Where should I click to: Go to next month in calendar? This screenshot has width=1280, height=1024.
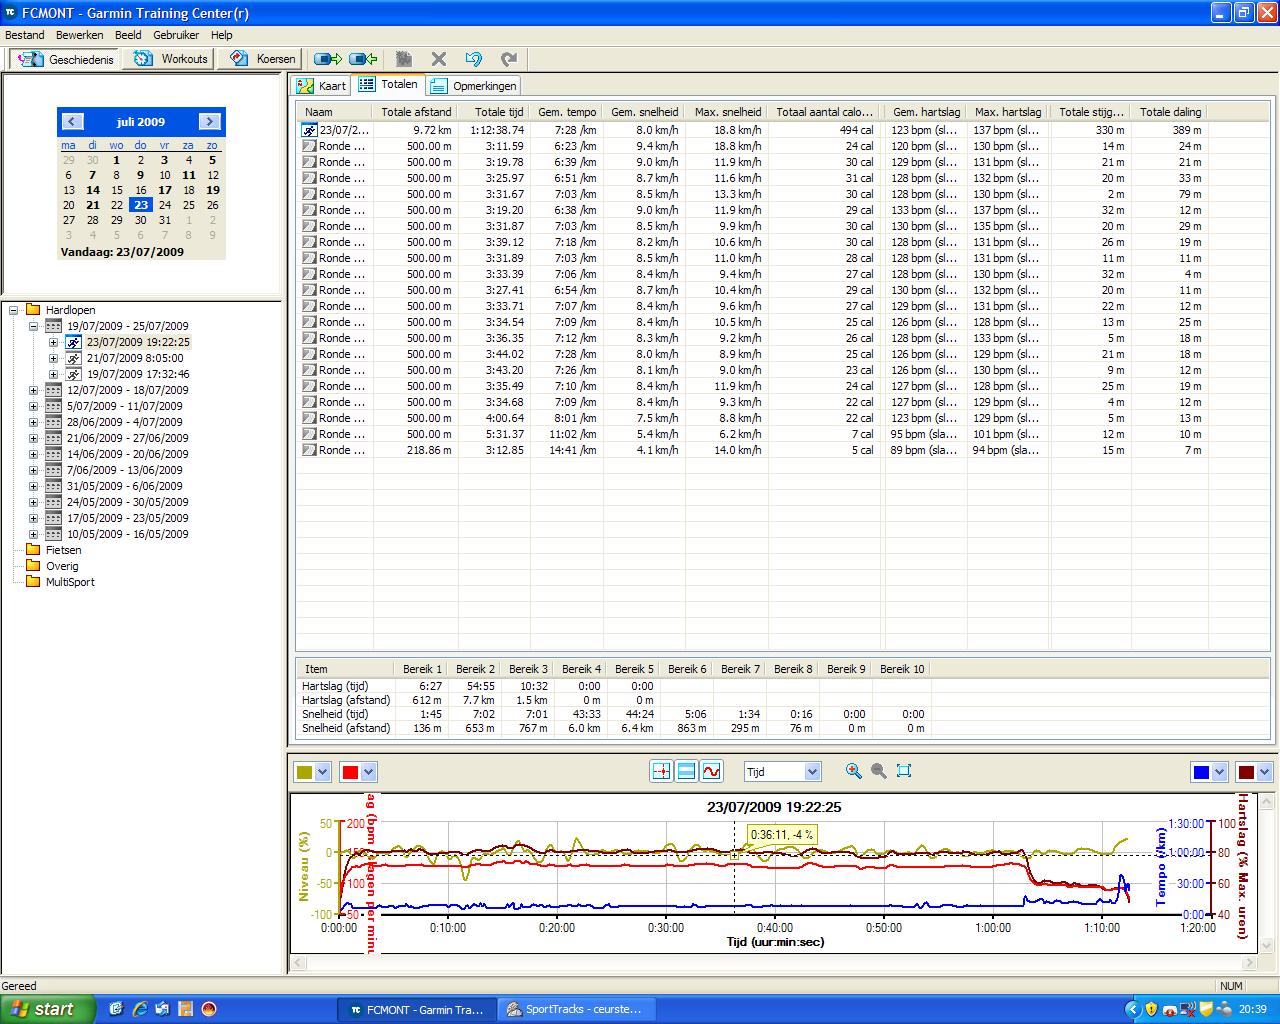click(x=209, y=121)
